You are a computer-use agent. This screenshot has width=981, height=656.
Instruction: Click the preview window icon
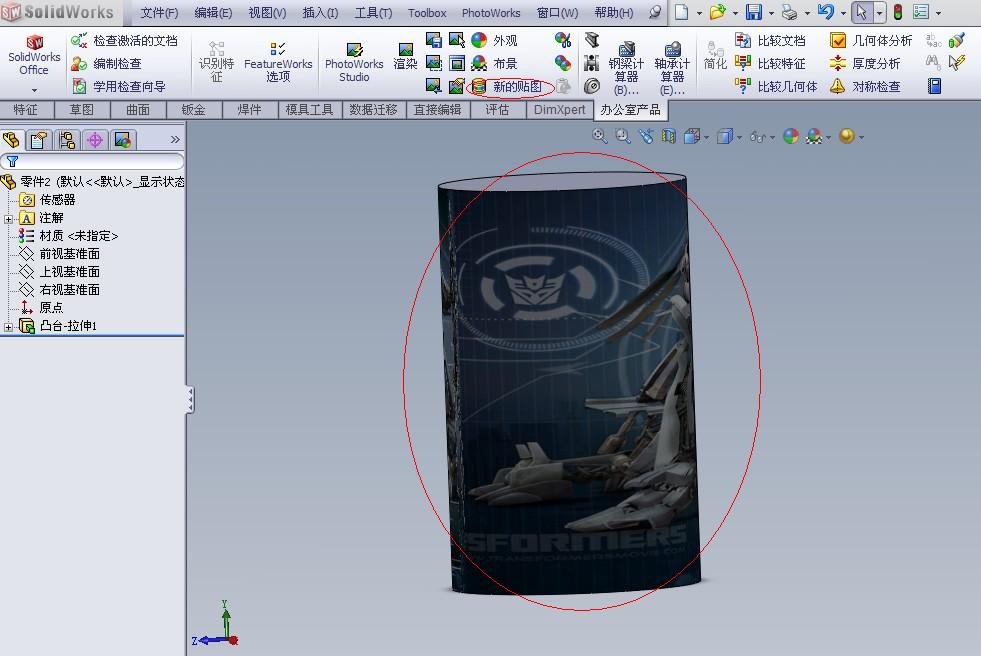coord(457,63)
